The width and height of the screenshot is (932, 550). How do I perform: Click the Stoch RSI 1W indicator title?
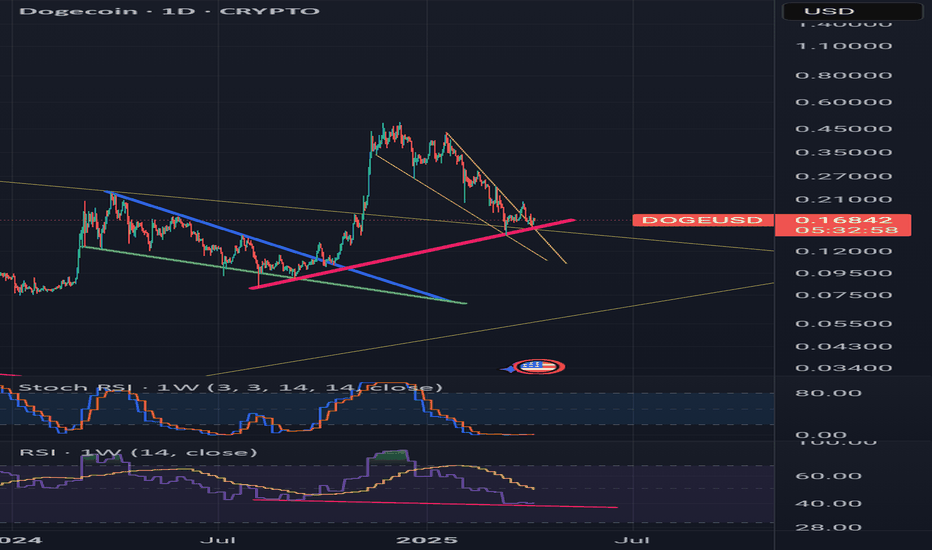231,388
